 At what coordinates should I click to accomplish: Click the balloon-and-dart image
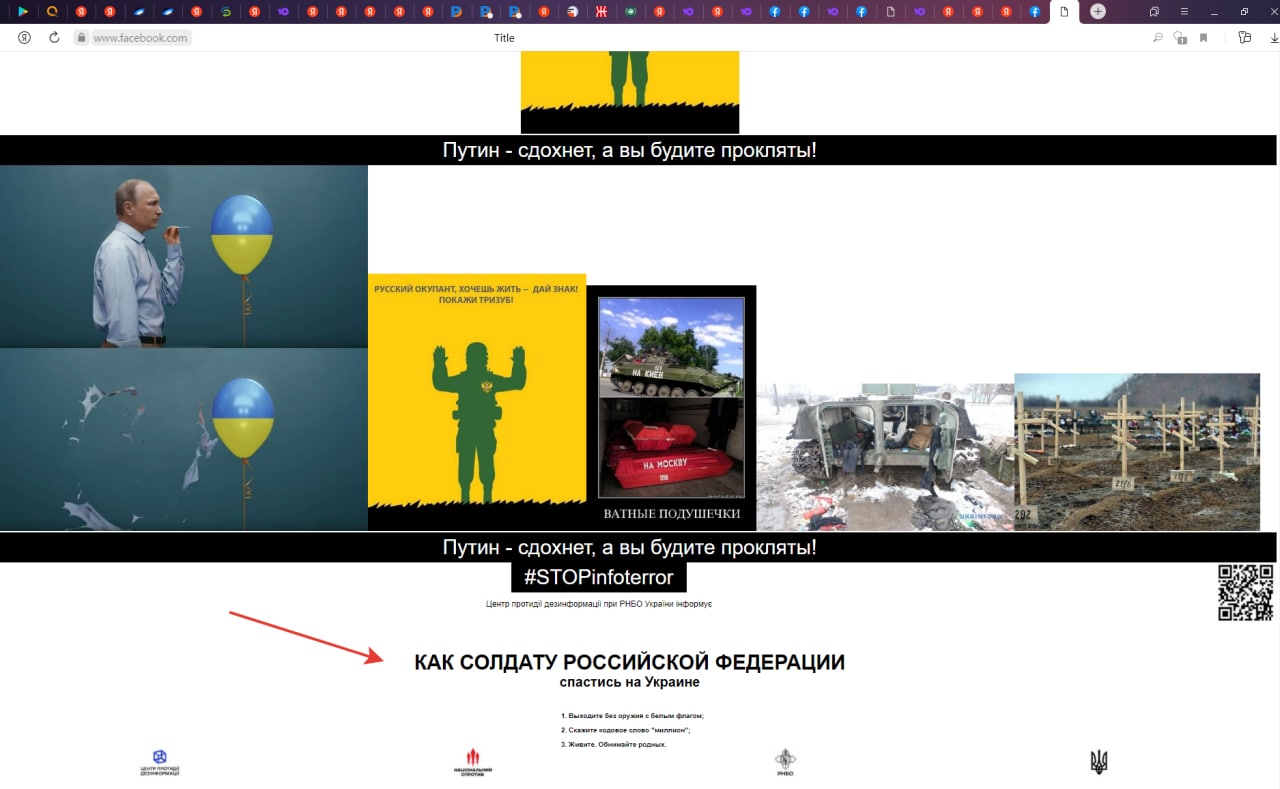184,348
